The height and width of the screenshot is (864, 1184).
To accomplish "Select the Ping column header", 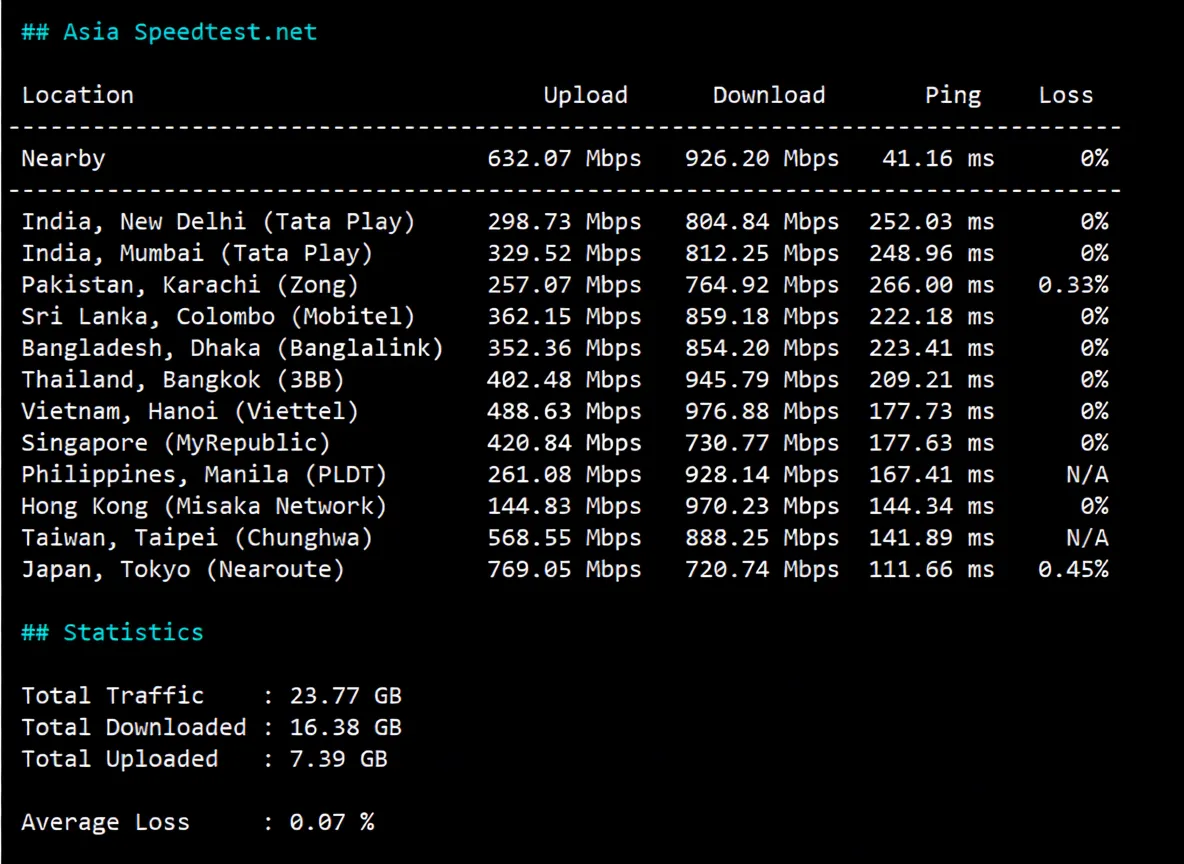I will click(x=952, y=94).
